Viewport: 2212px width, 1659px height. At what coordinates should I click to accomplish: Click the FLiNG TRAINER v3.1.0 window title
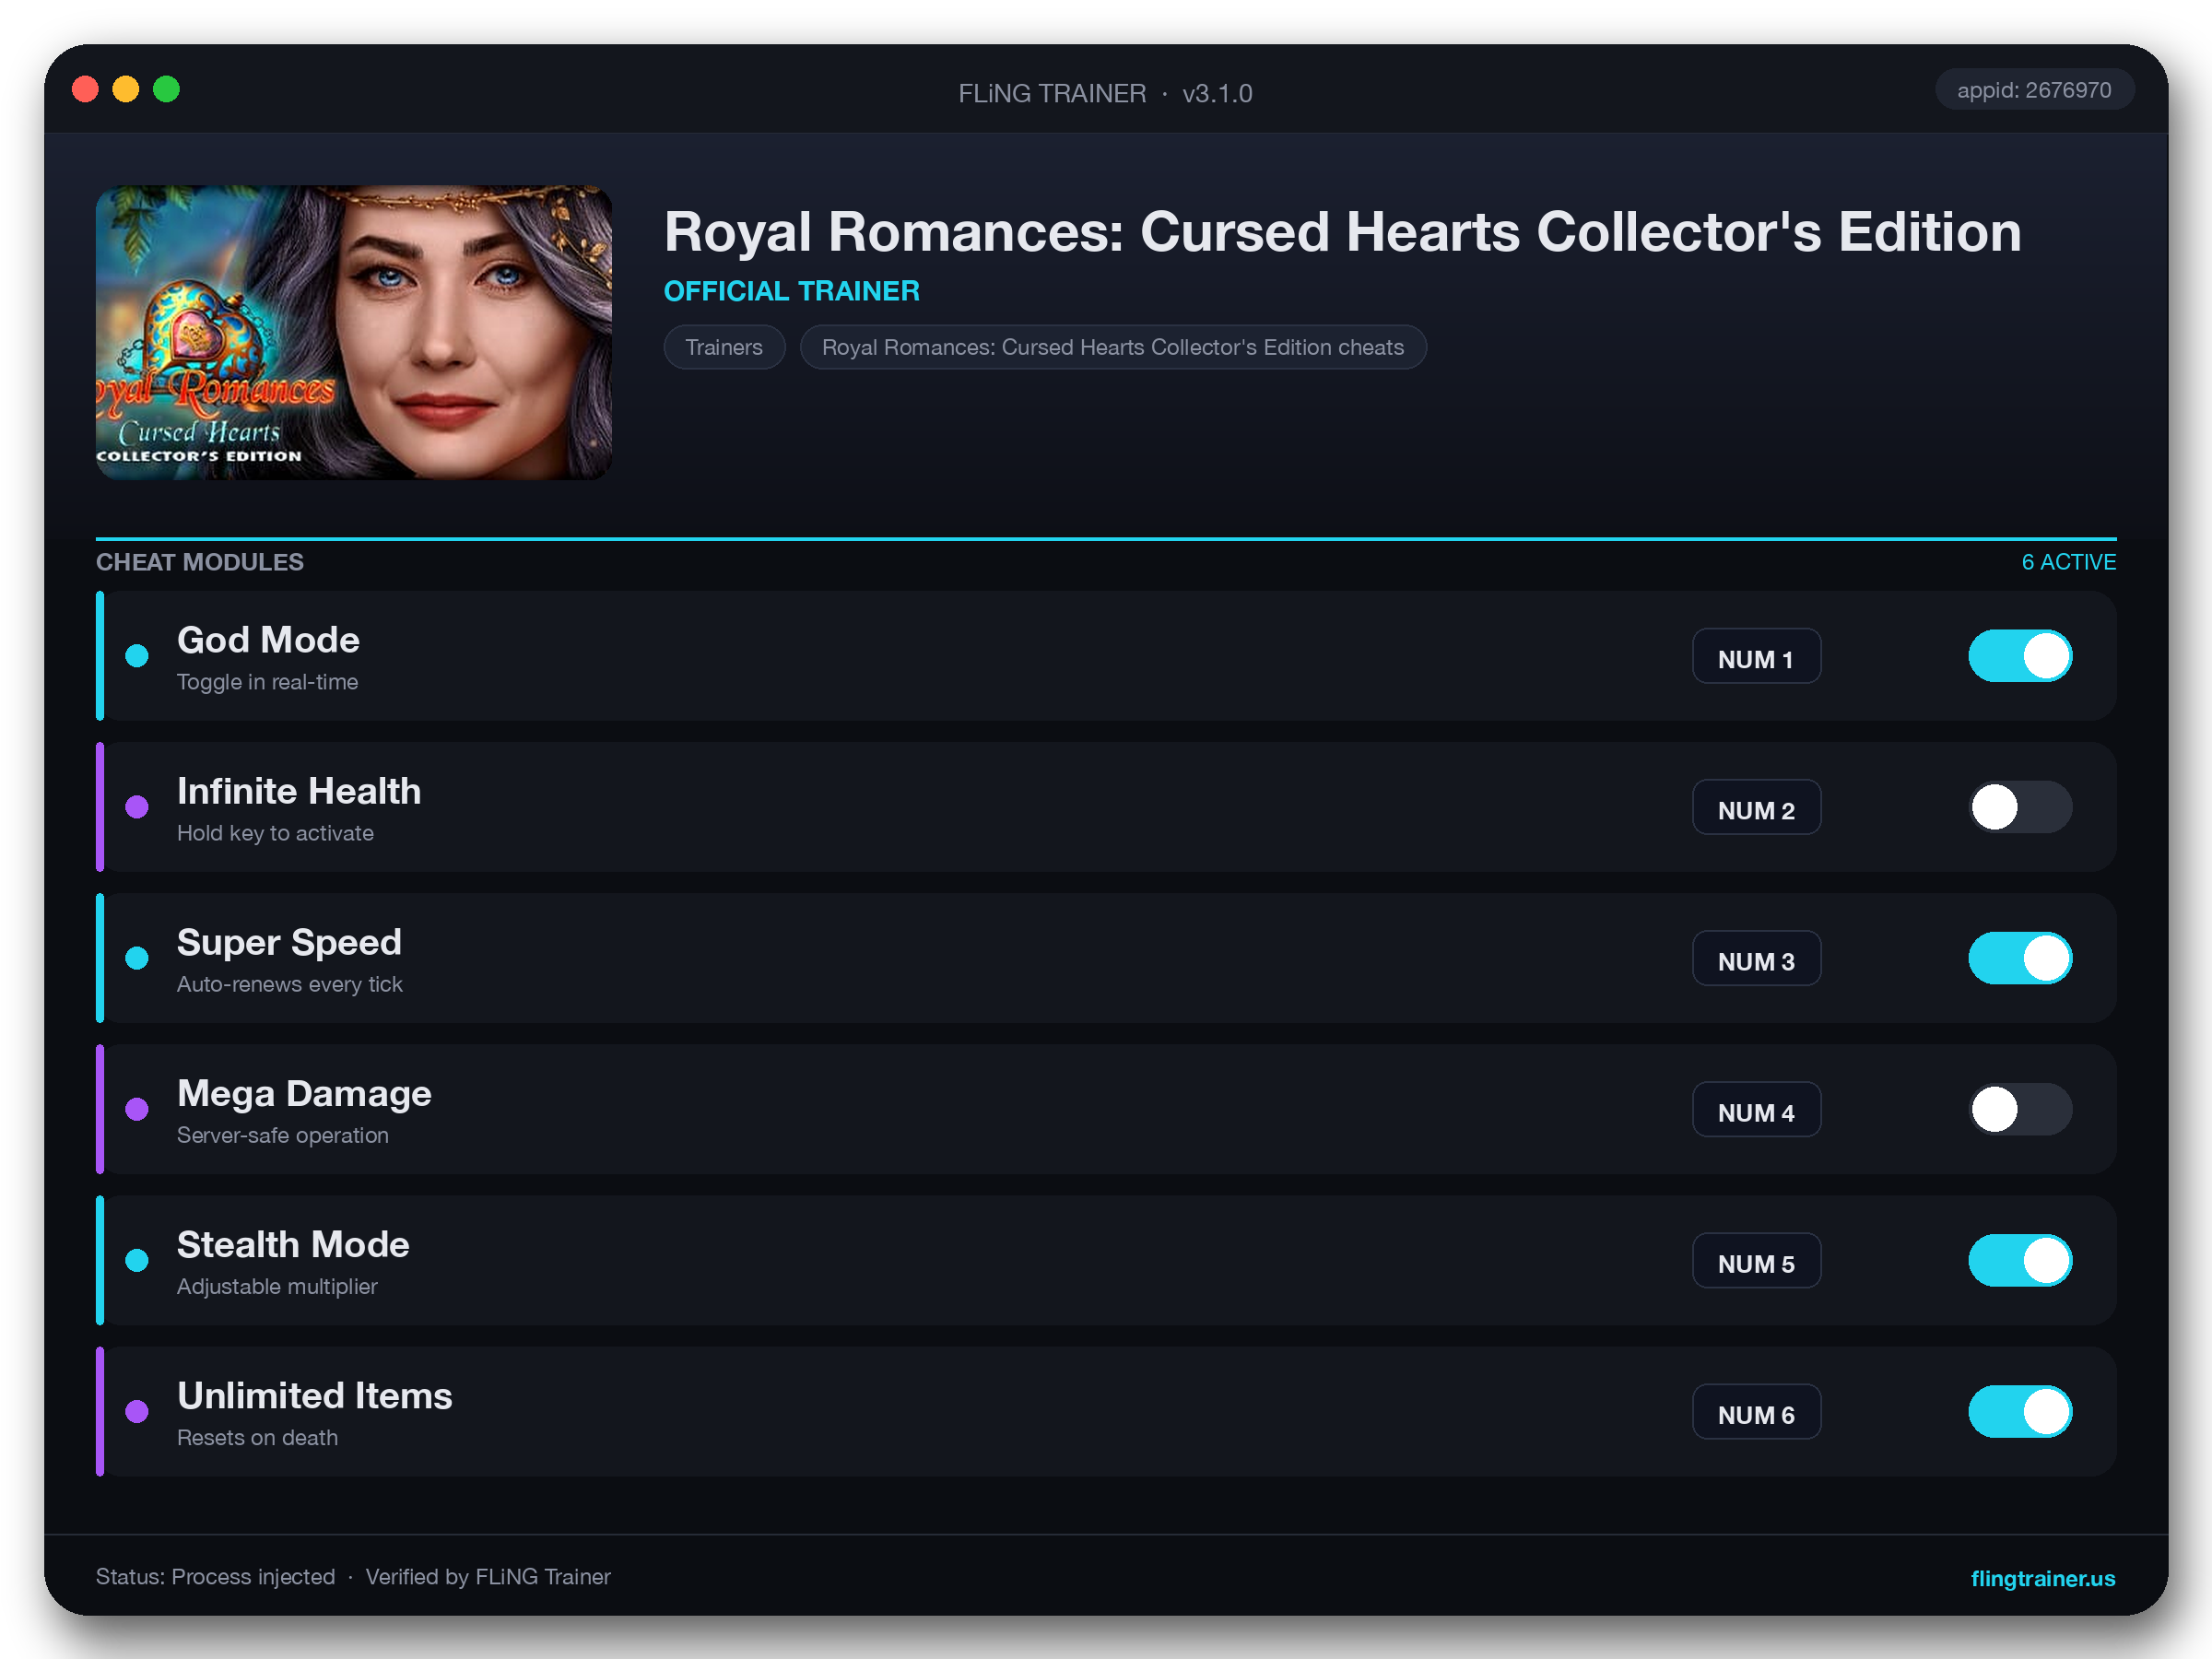1105,93
